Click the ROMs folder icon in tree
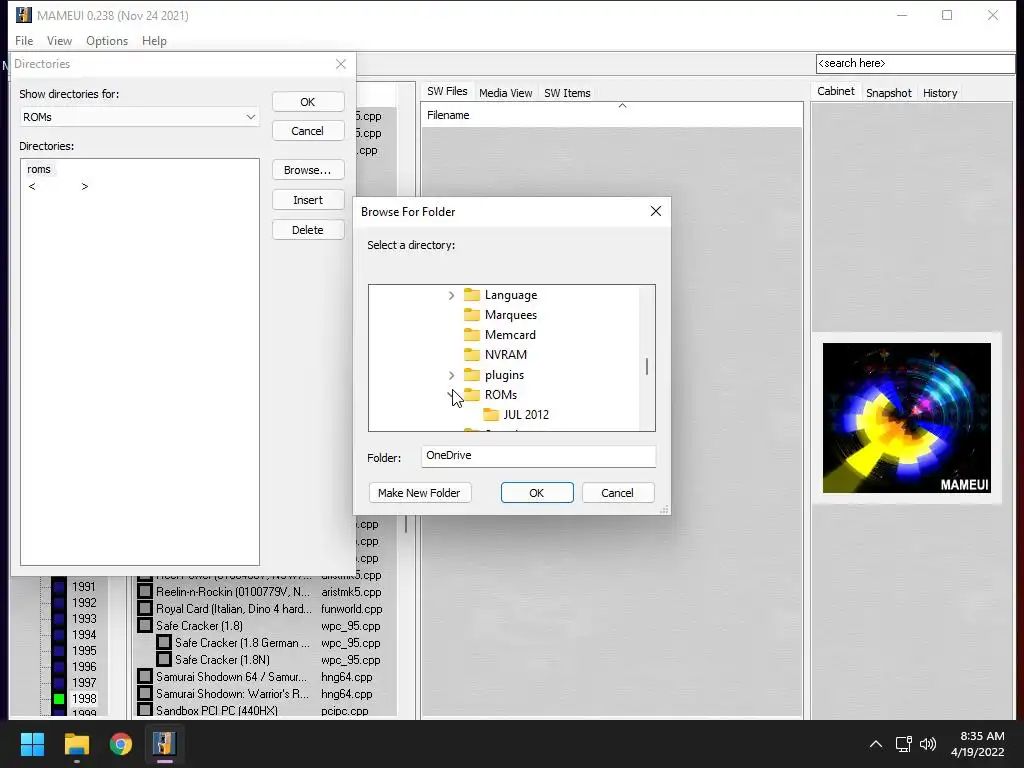The image size is (1024, 768). point(472,394)
